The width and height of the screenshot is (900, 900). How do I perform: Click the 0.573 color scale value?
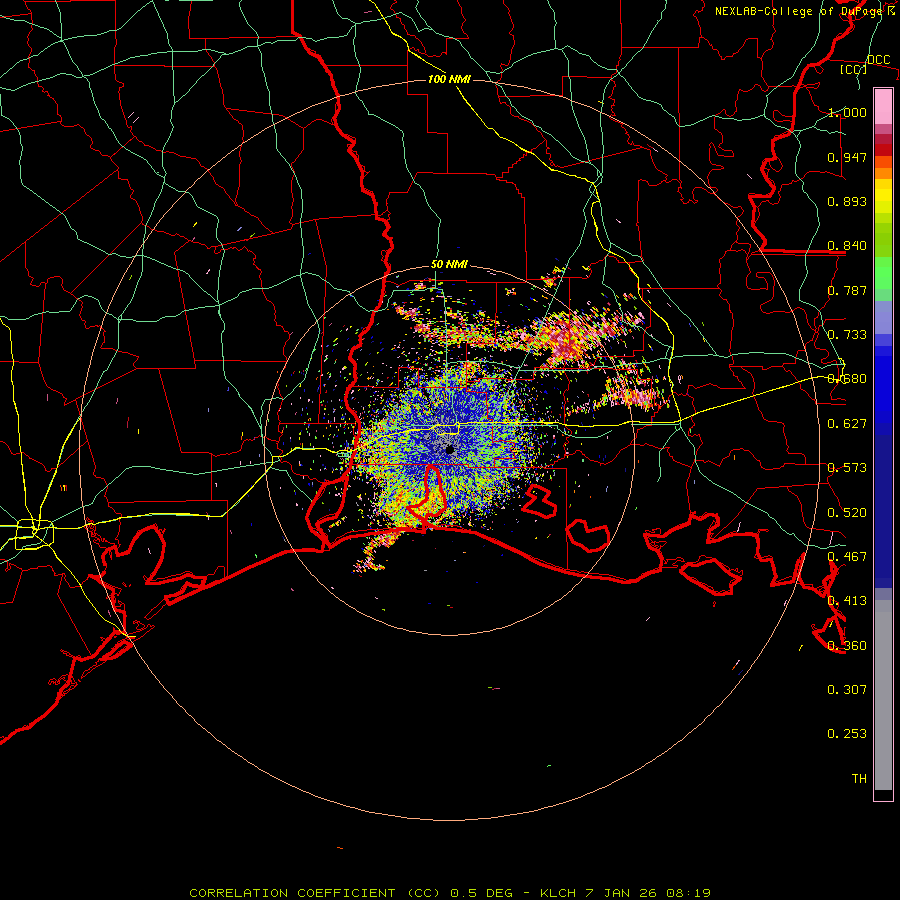(847, 468)
